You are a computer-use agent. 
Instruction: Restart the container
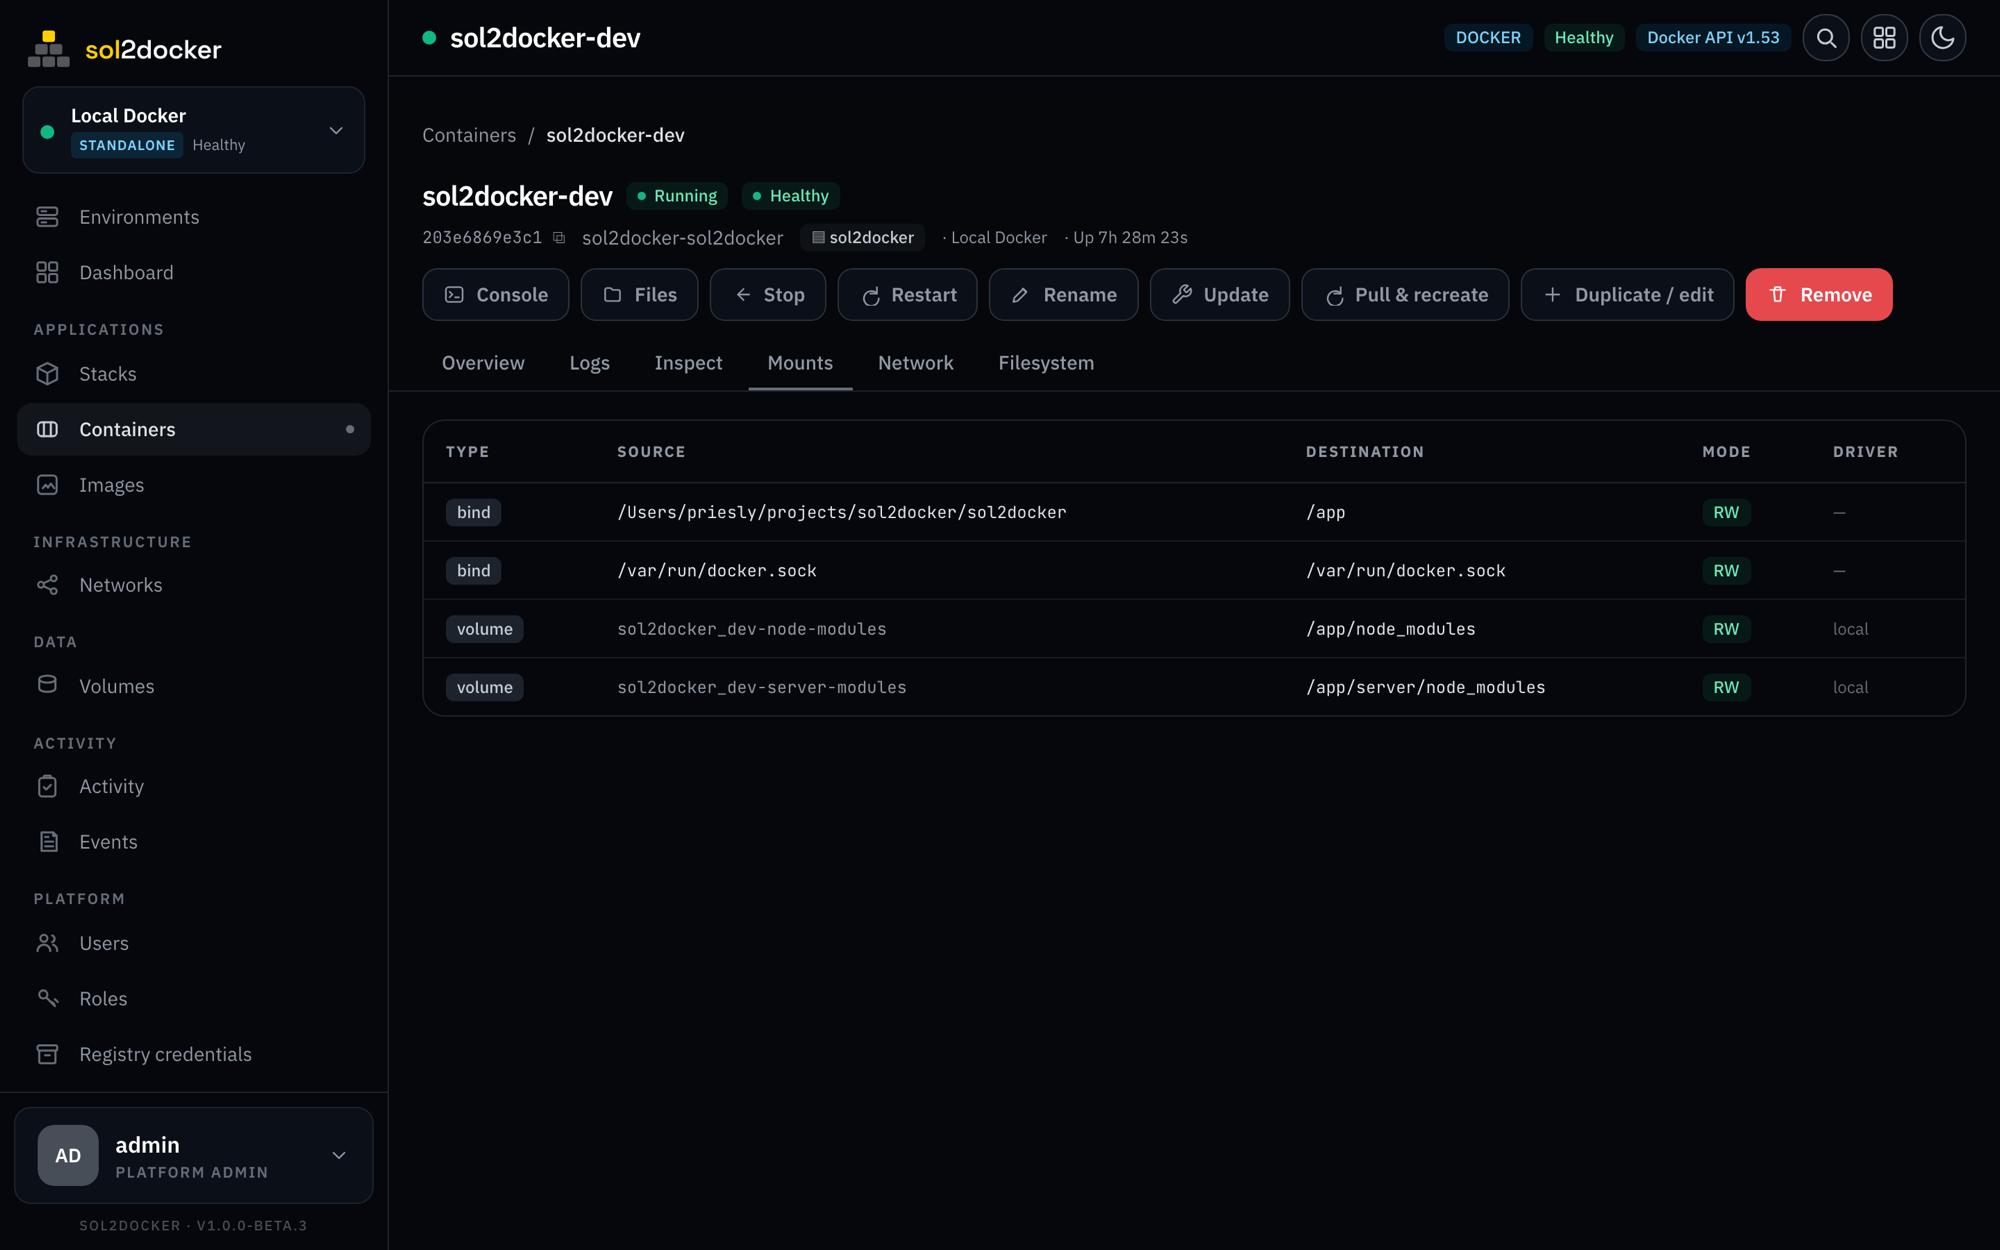click(908, 295)
